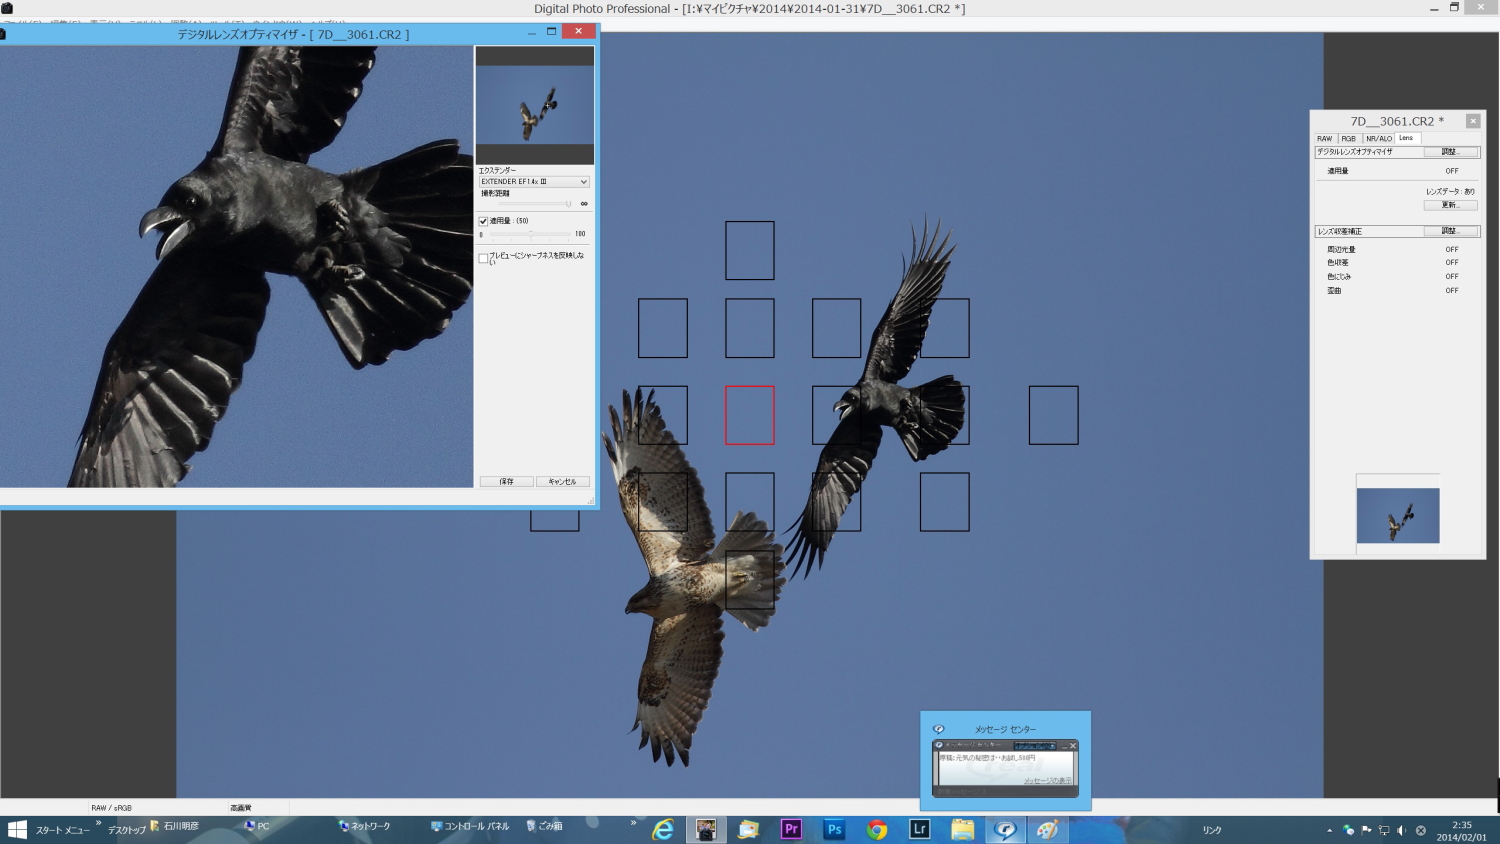Viewport: 1500px width, 844px height.
Task: Click 調整 button for デジタルレンズオプティマイザ
Action: (1450, 152)
